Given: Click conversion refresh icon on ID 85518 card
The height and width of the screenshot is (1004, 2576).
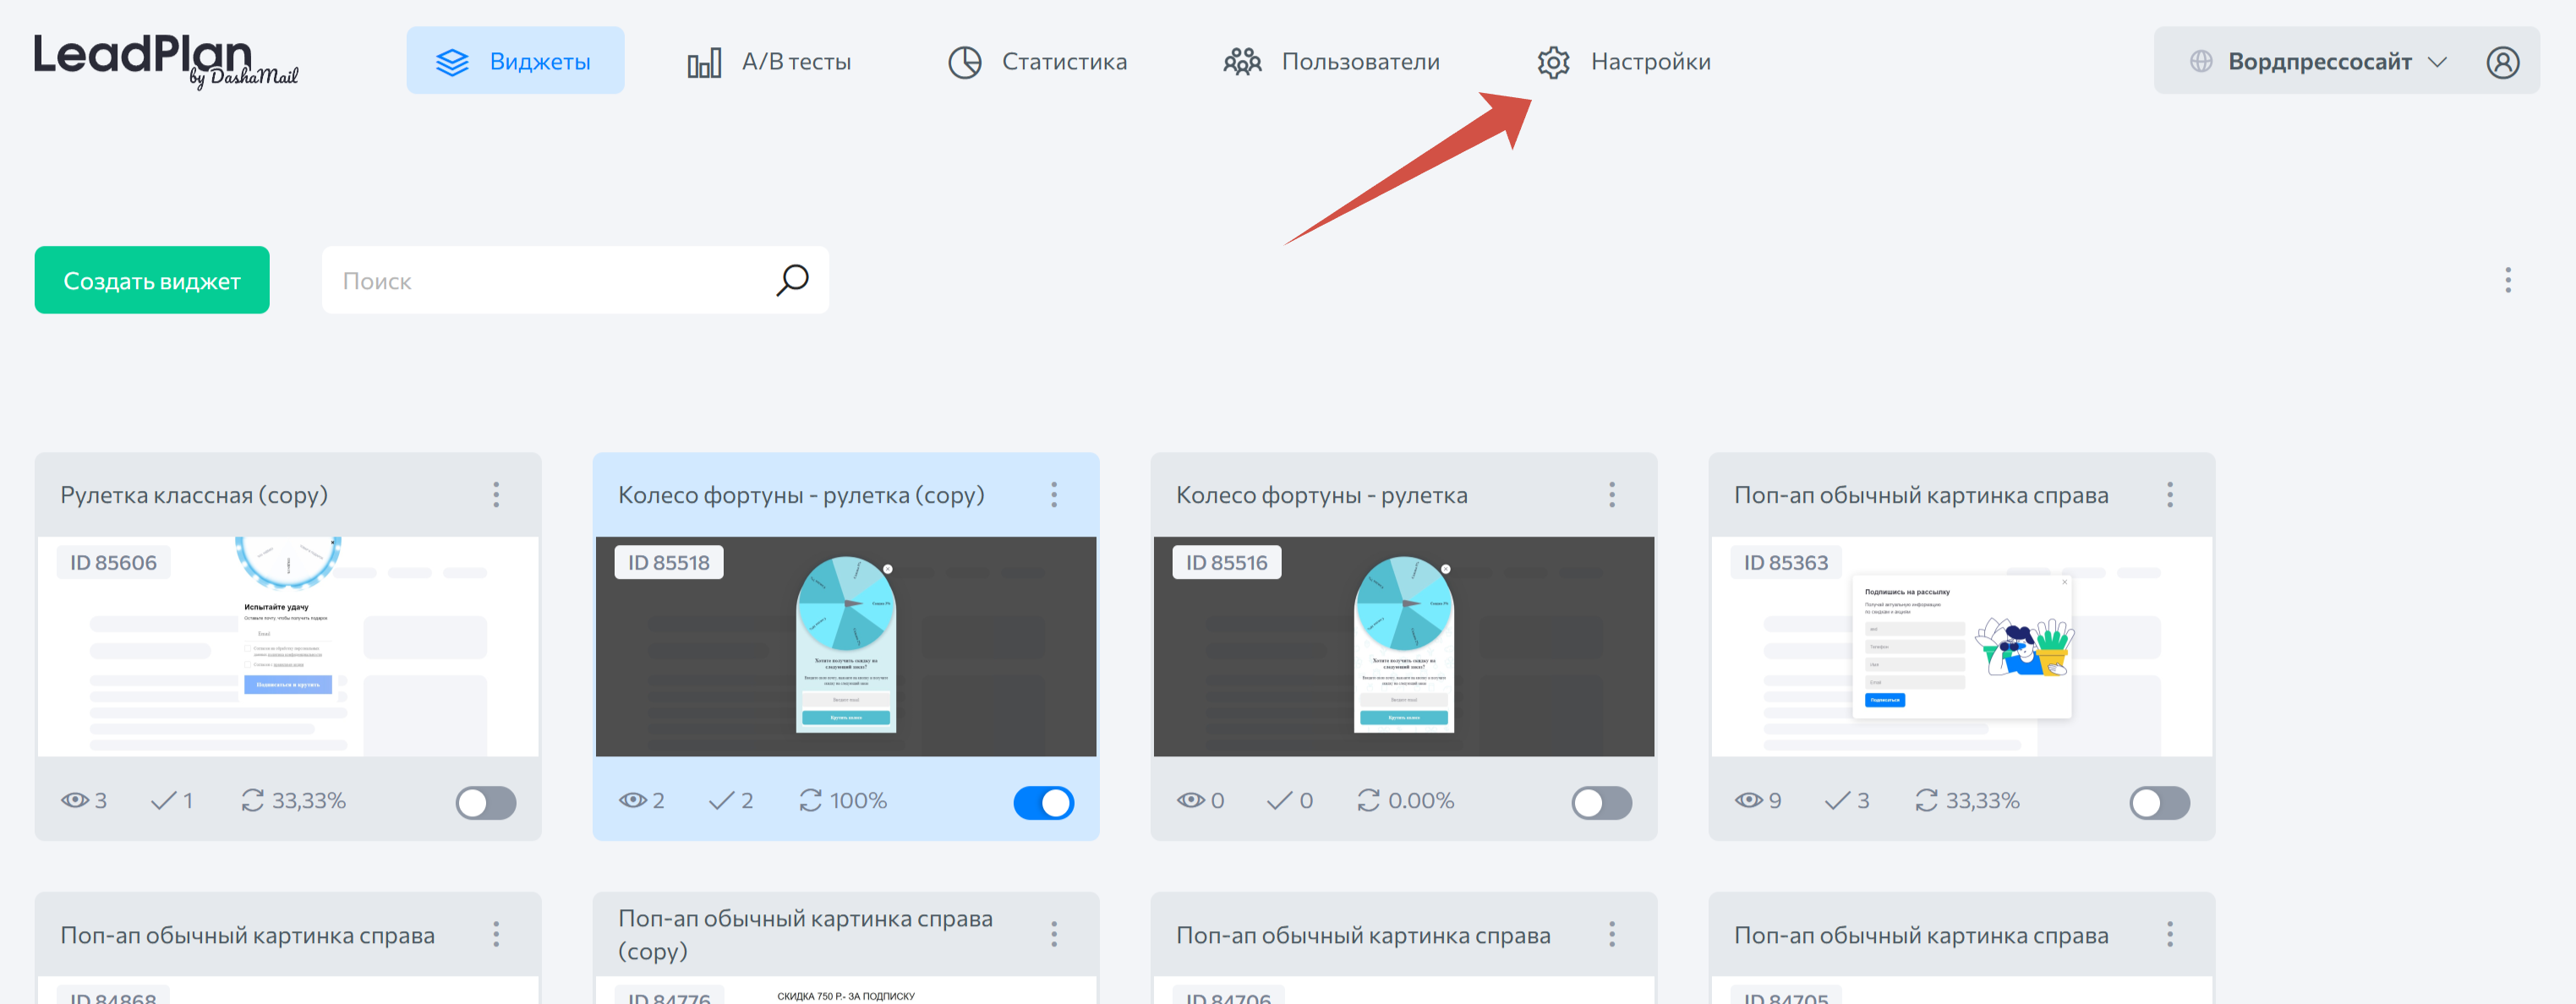Looking at the screenshot, I should coord(810,801).
